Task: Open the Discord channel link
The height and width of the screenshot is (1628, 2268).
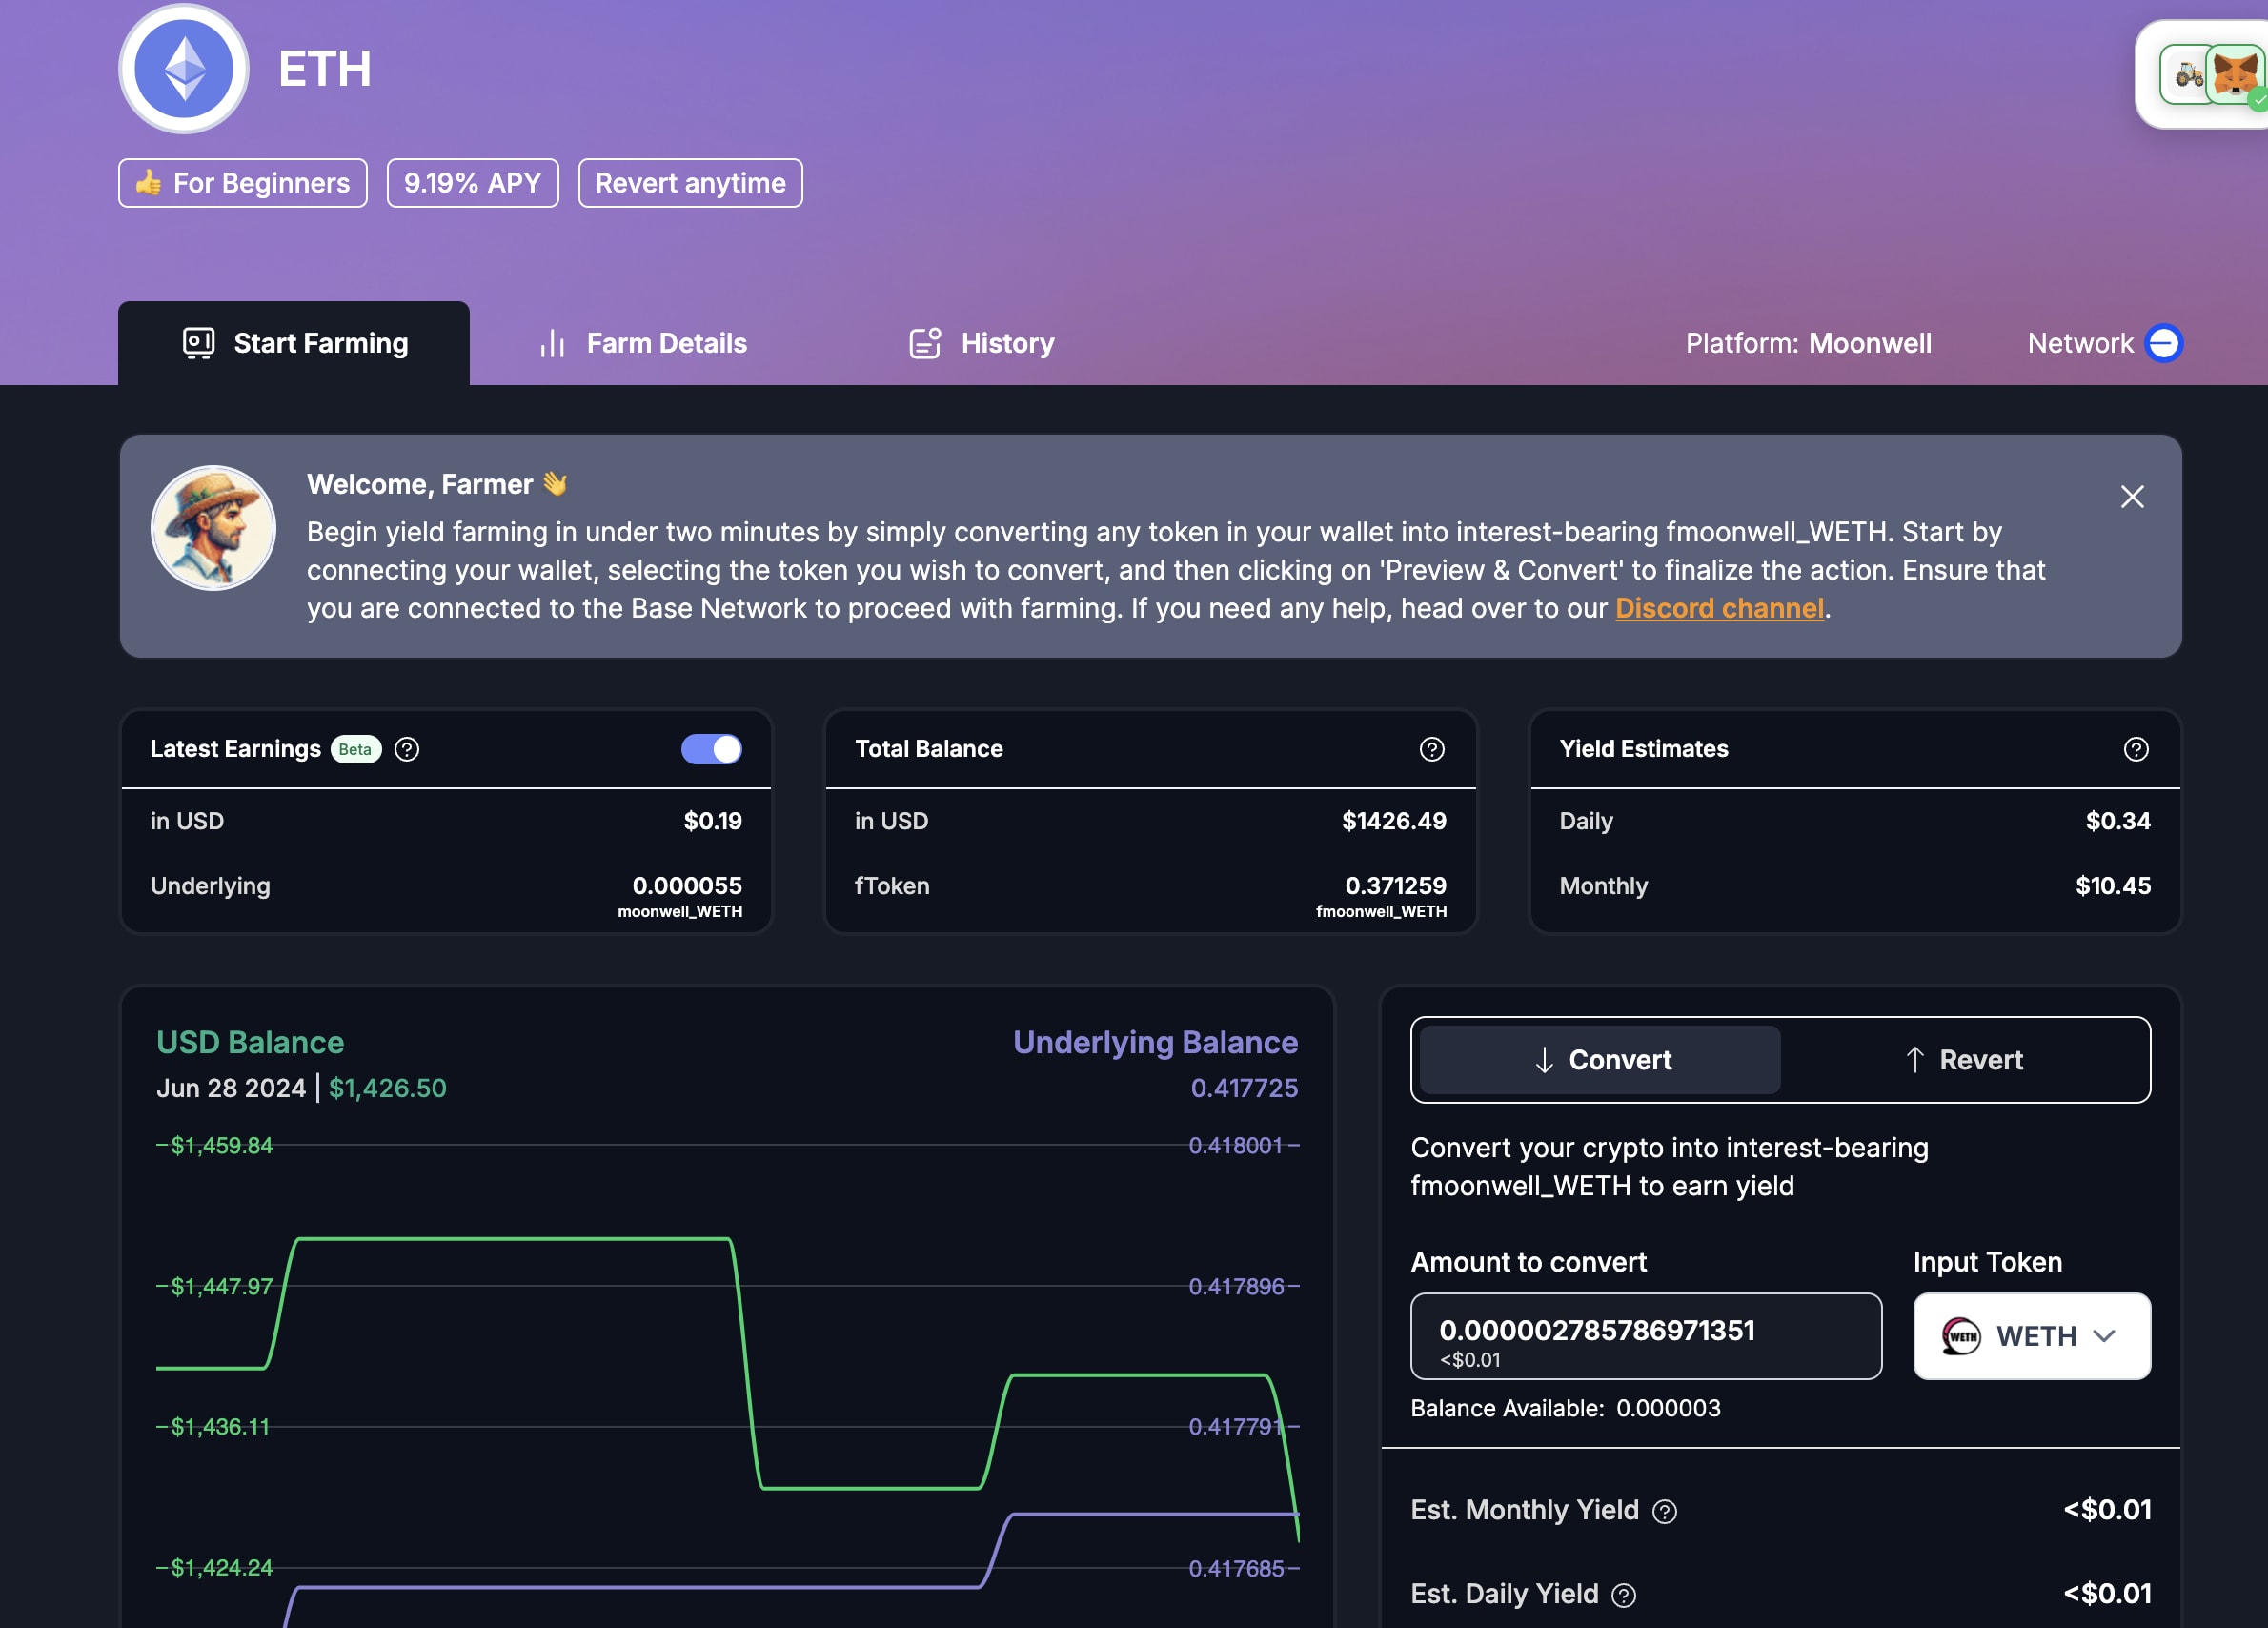Action: click(1719, 608)
